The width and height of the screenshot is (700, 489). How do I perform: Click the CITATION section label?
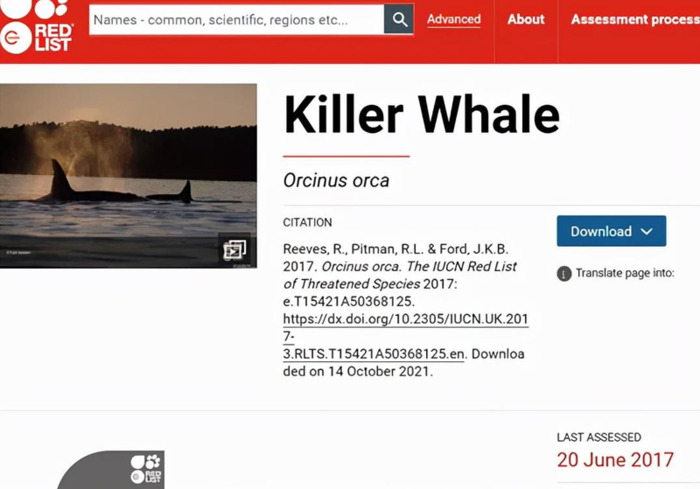307,222
